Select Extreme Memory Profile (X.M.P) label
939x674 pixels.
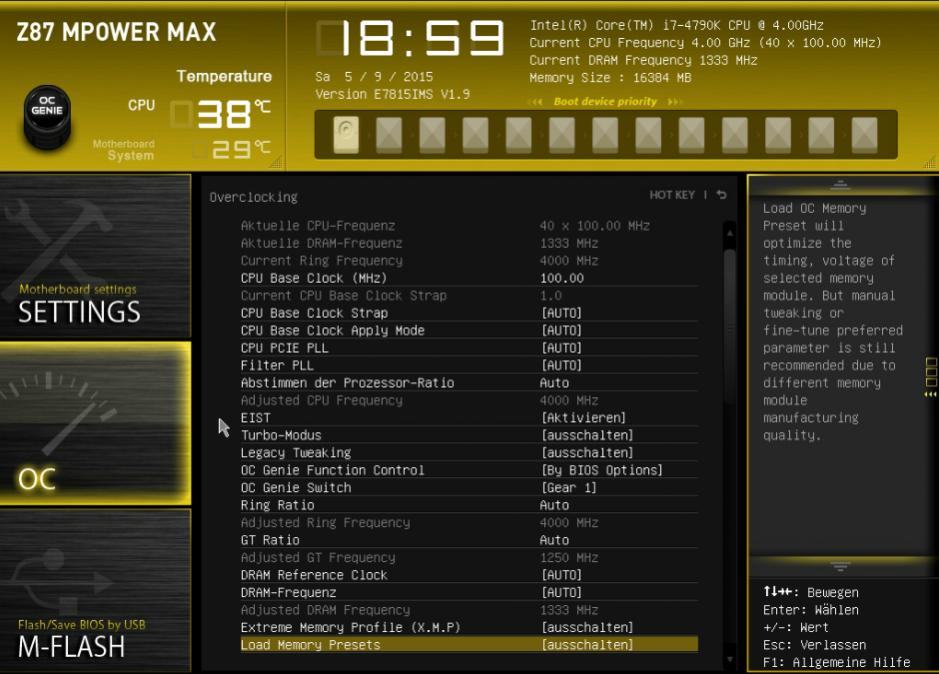pyautogui.click(x=350, y=627)
